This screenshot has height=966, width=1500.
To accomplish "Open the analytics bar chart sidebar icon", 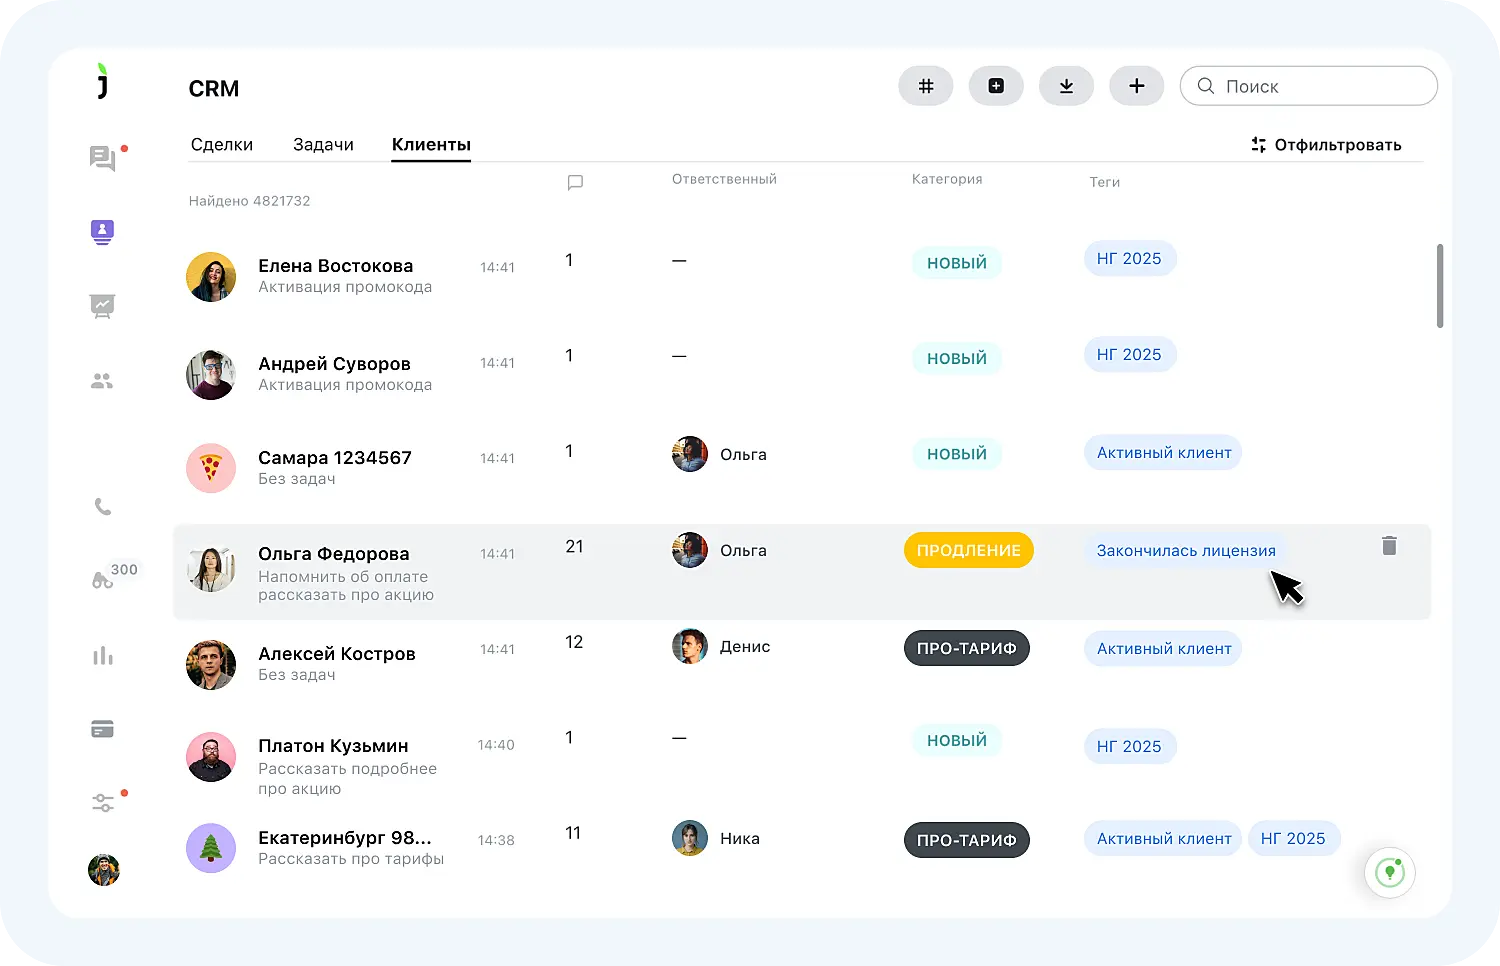I will coord(102,655).
